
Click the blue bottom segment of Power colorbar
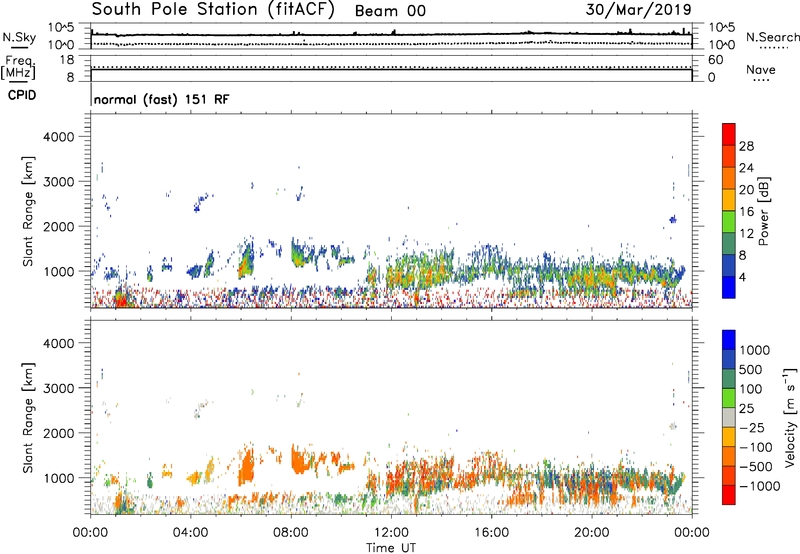tap(729, 287)
